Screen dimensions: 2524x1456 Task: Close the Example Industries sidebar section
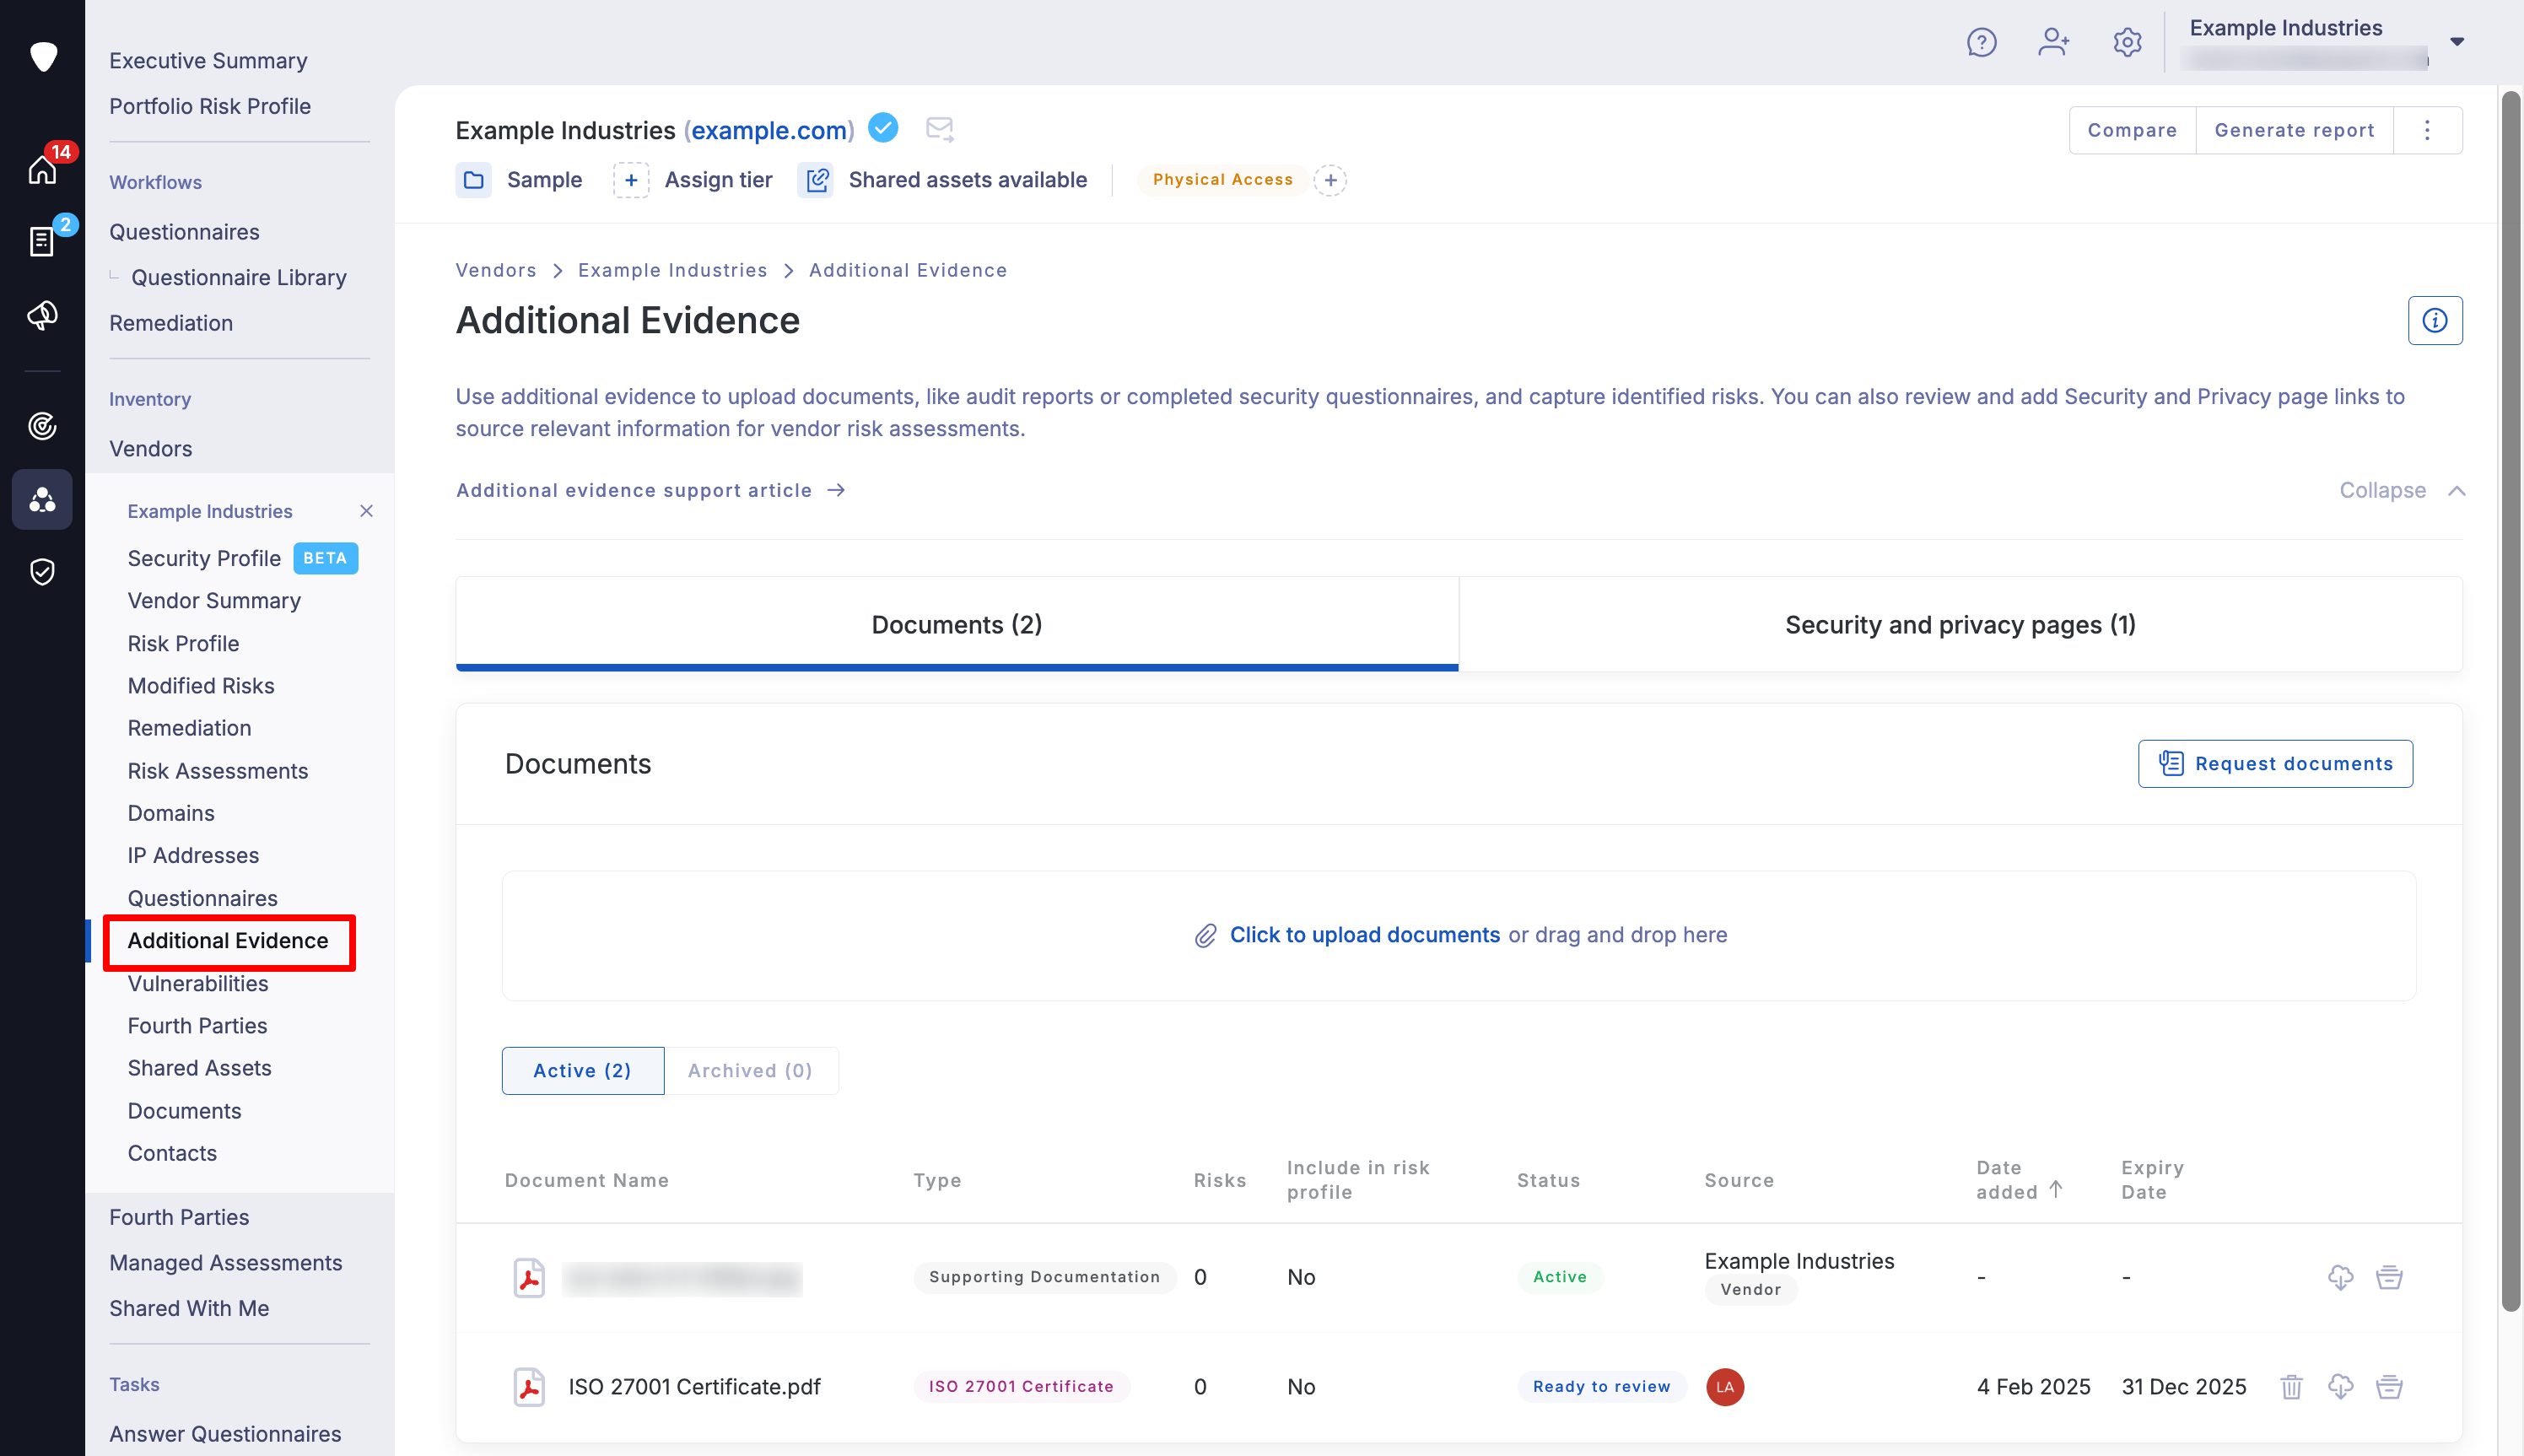(366, 511)
